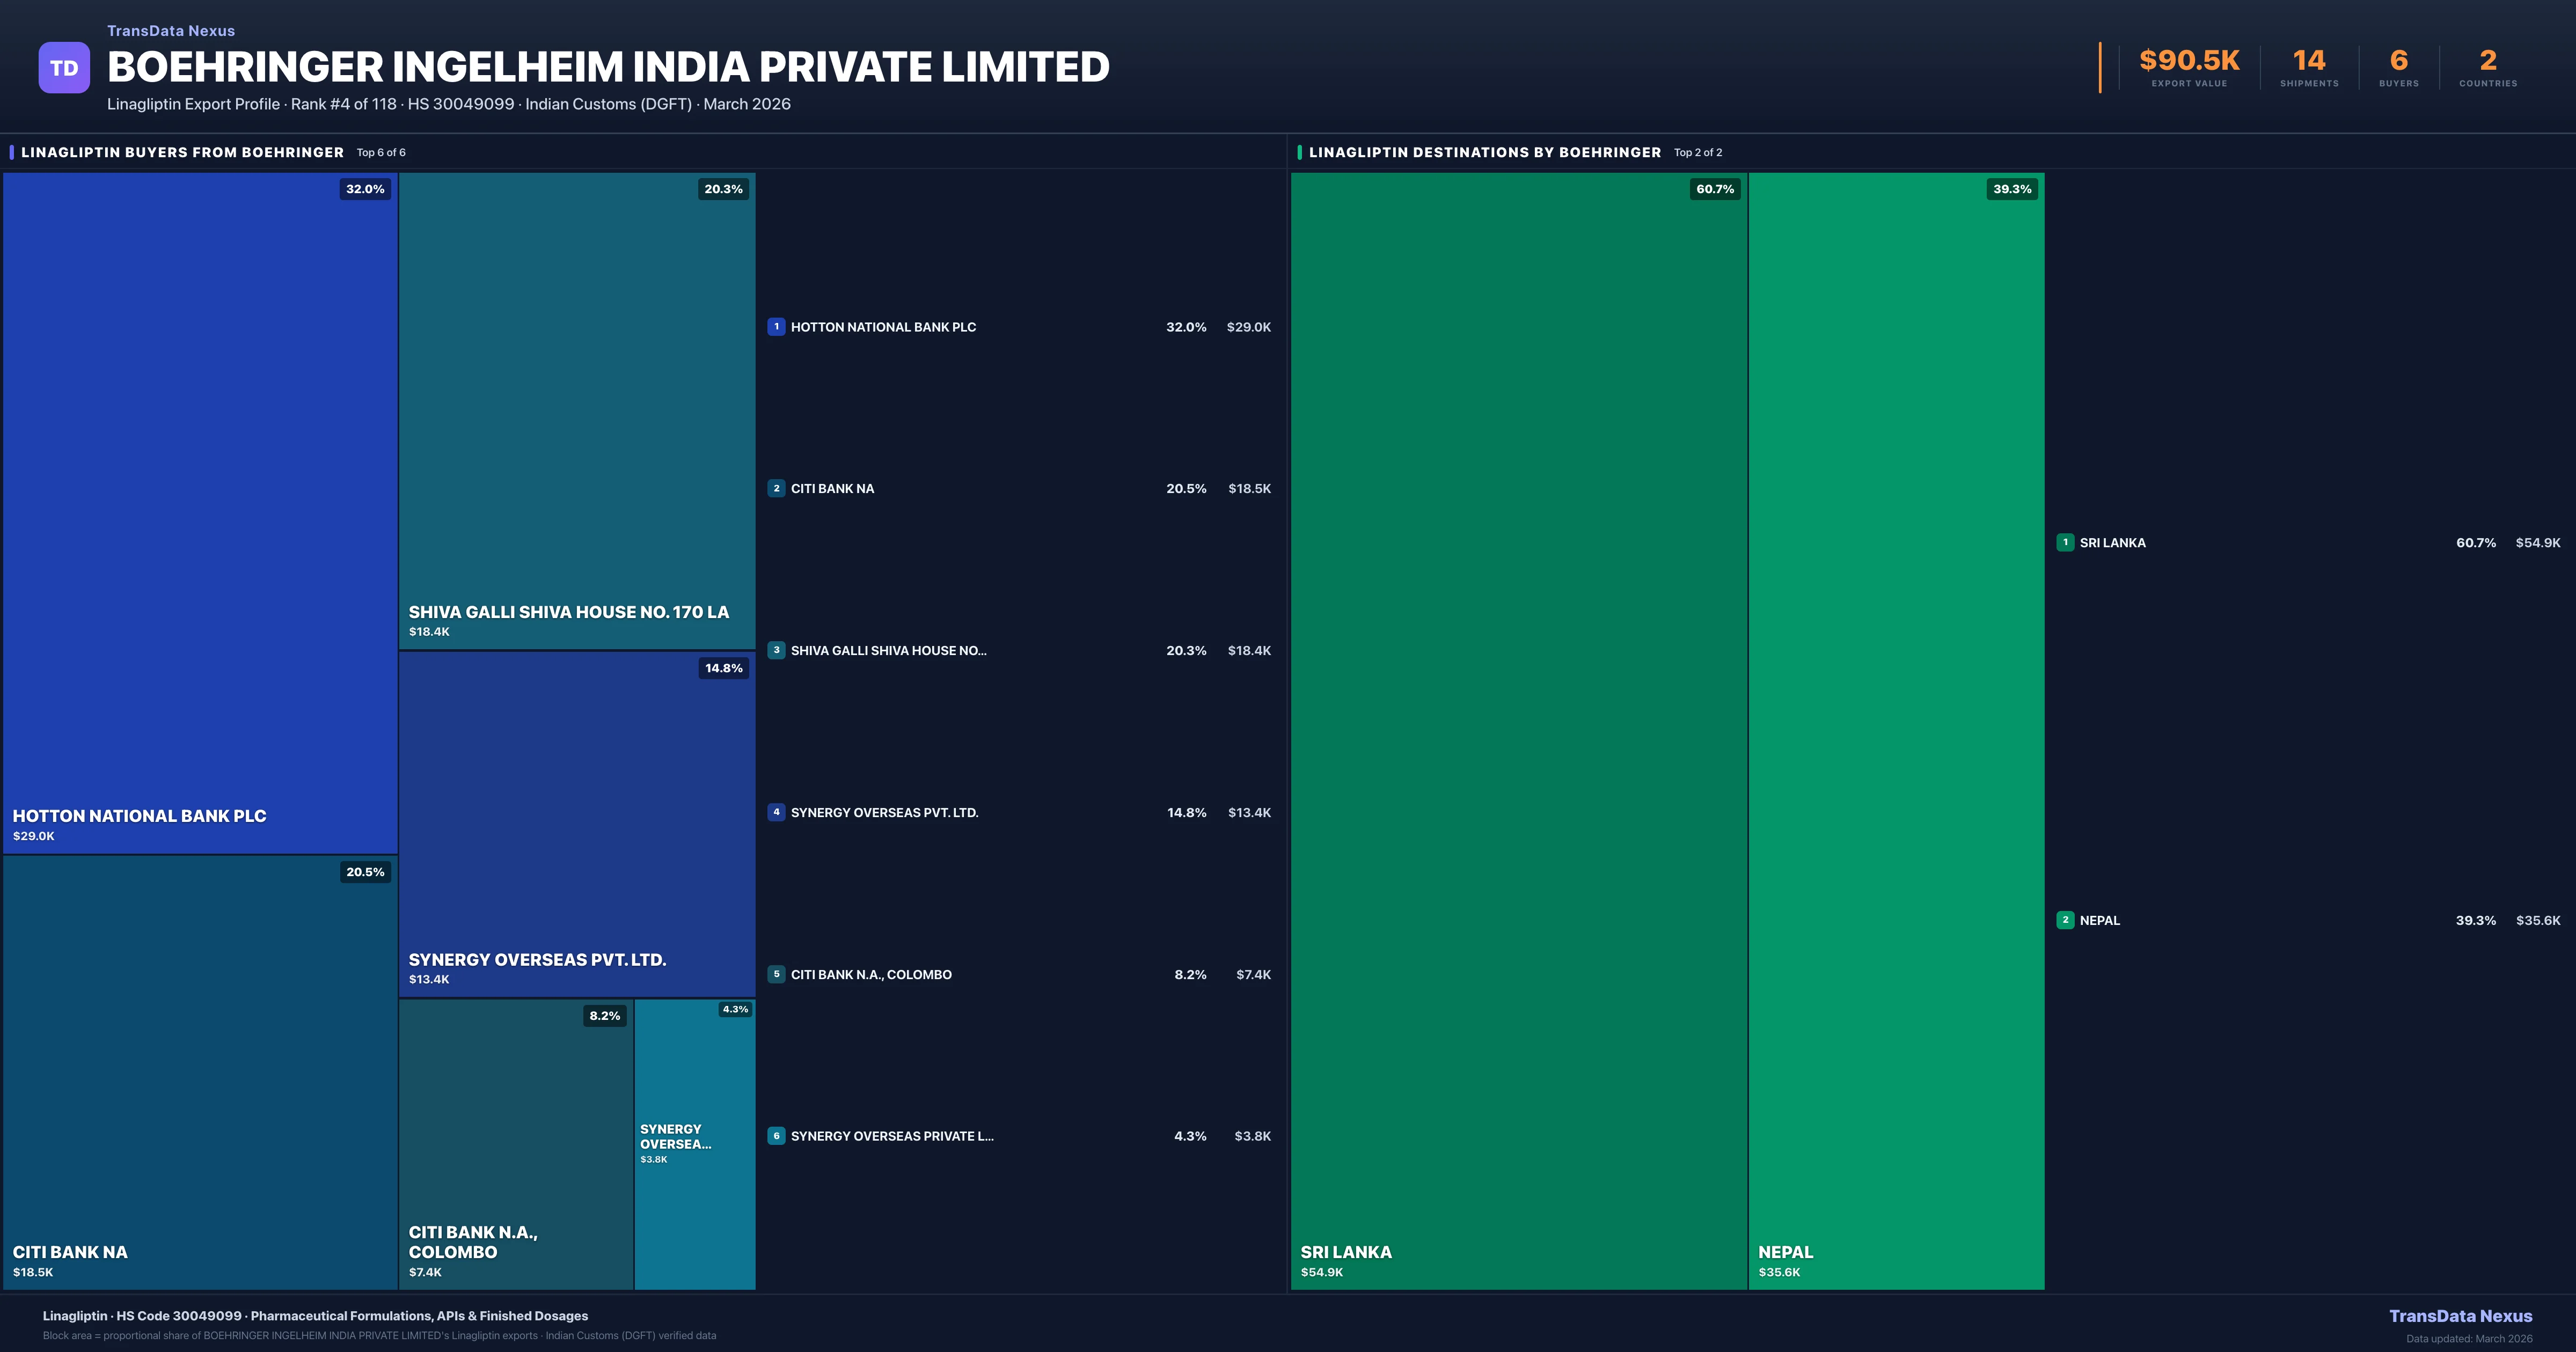Screen dimensions: 2576x1352
Task: Click rank badge 1 beside Sri Lanka legend
Action: point(2065,542)
